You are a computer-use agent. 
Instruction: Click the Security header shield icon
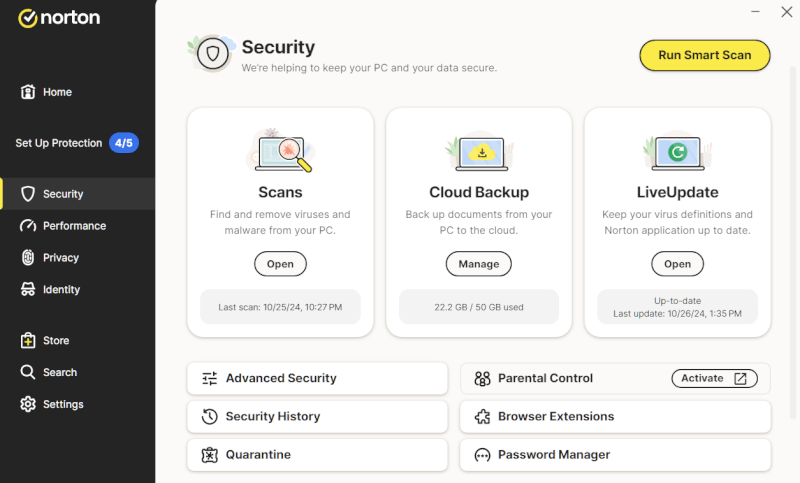point(213,54)
